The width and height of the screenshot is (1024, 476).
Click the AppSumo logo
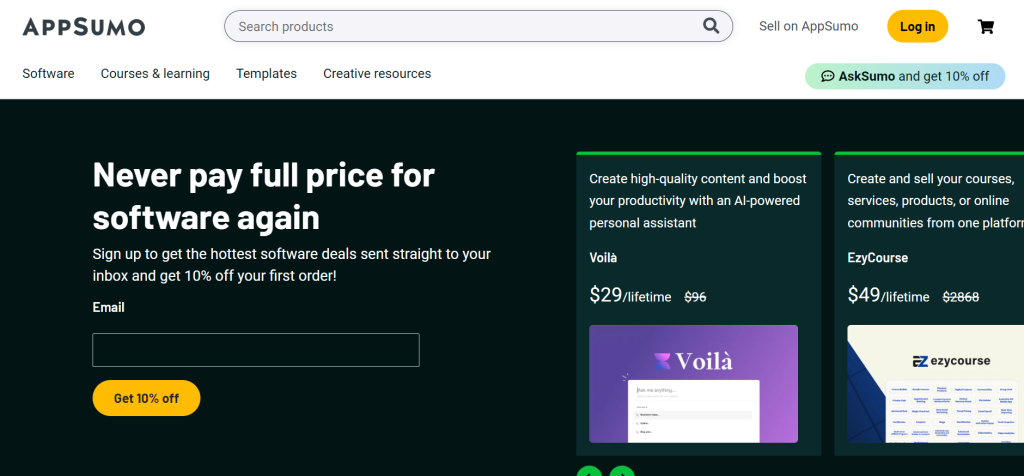[x=84, y=27]
